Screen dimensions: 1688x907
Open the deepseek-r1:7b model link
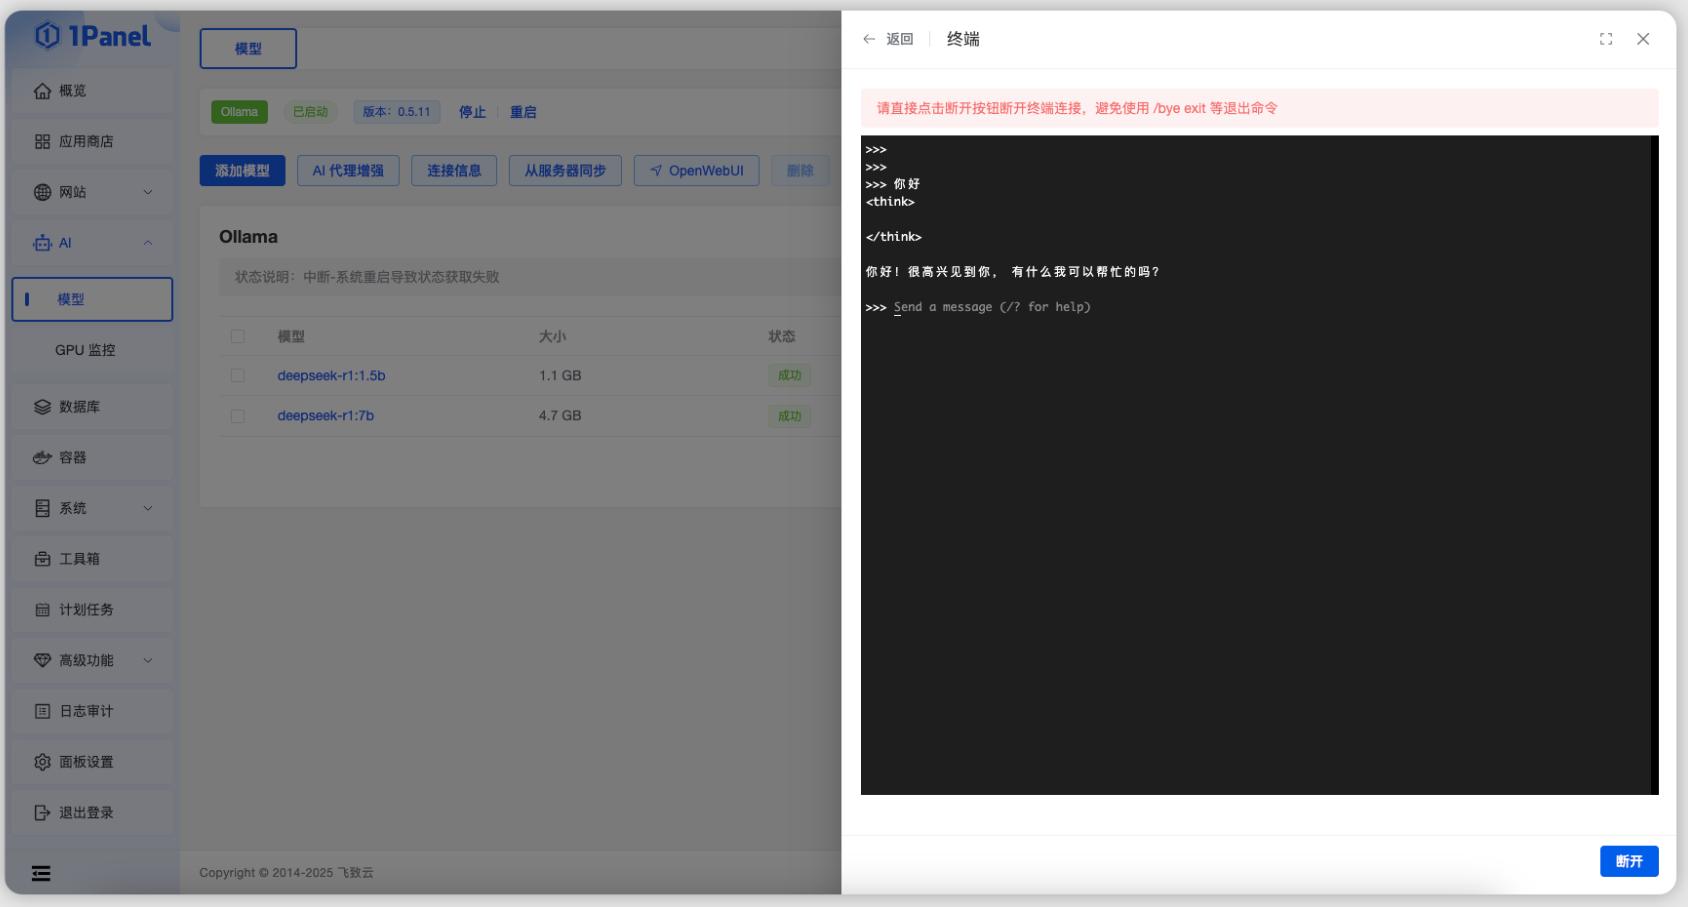pos(325,415)
